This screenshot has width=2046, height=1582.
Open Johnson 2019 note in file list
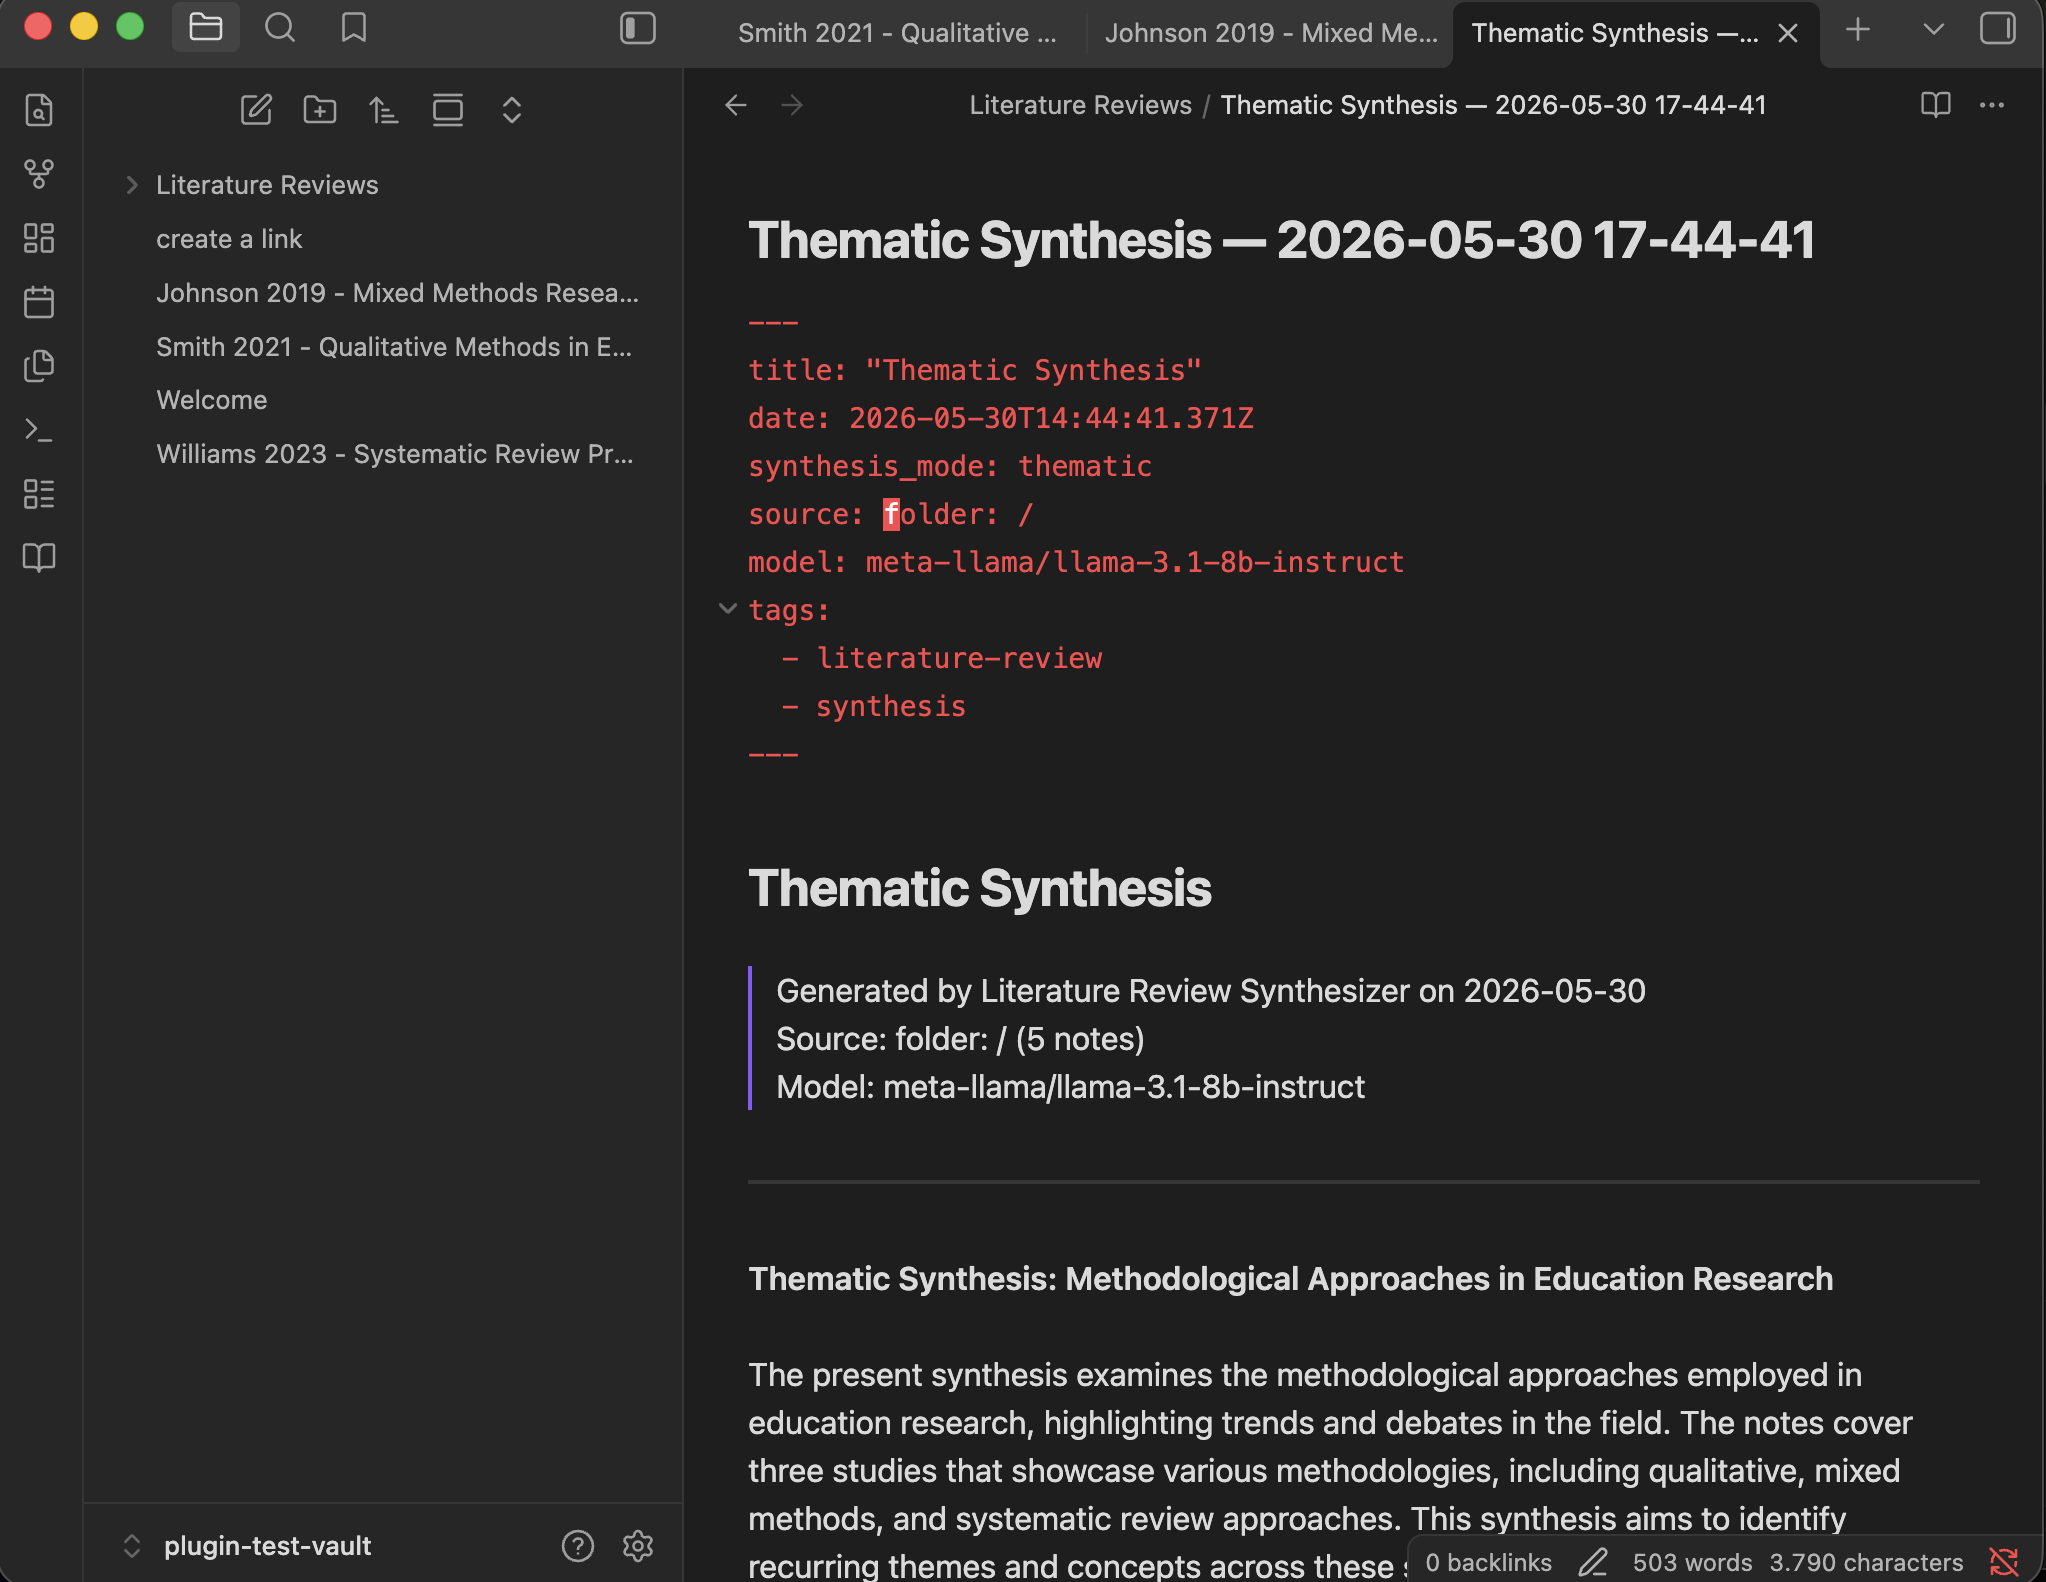pyautogui.click(x=397, y=293)
